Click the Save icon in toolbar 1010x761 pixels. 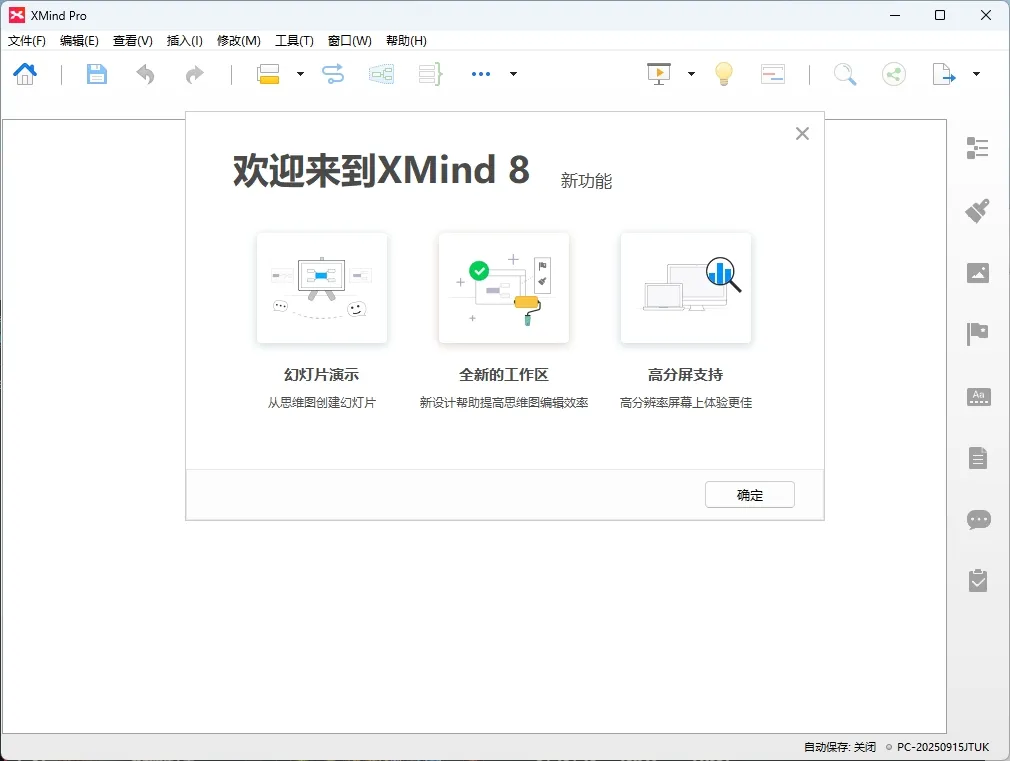[x=96, y=73]
